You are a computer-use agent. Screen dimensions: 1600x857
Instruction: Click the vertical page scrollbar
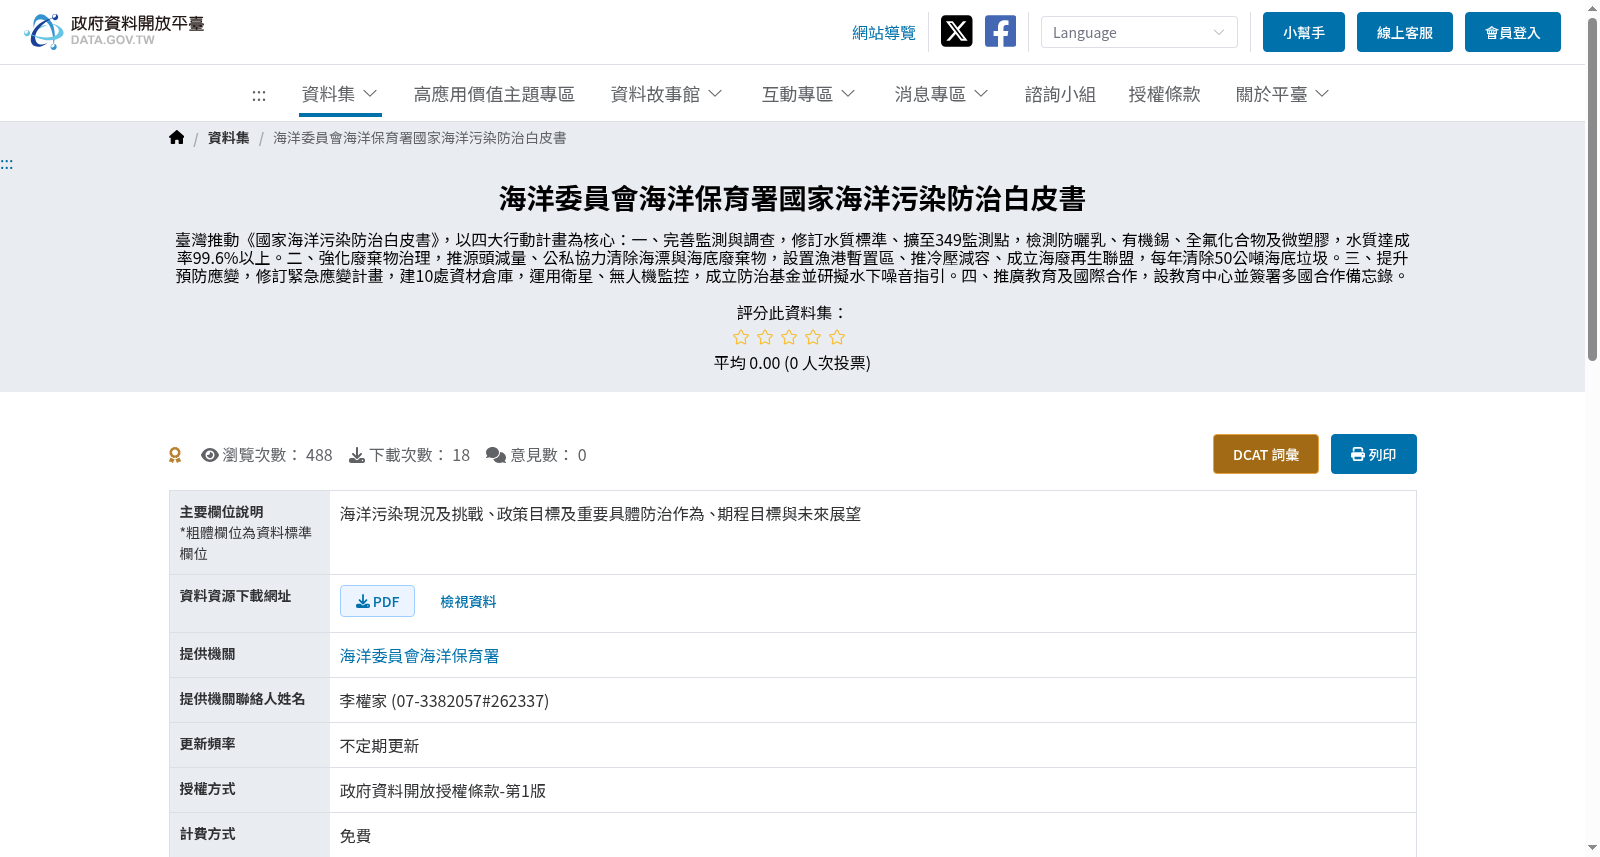coord(1592,189)
